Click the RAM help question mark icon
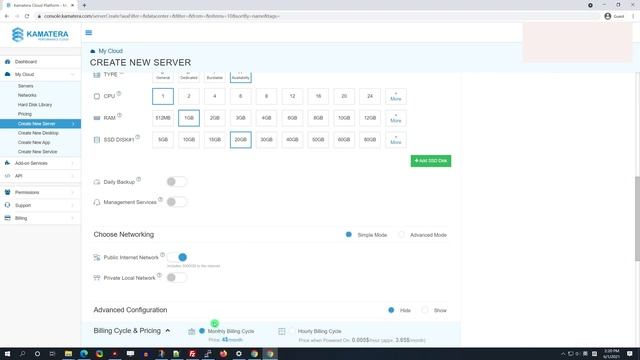Image resolution: width=640 pixels, height=360 pixels. point(120,116)
